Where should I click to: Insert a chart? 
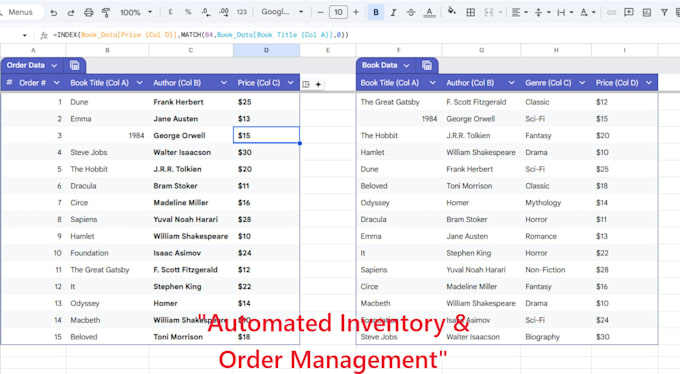647,13
